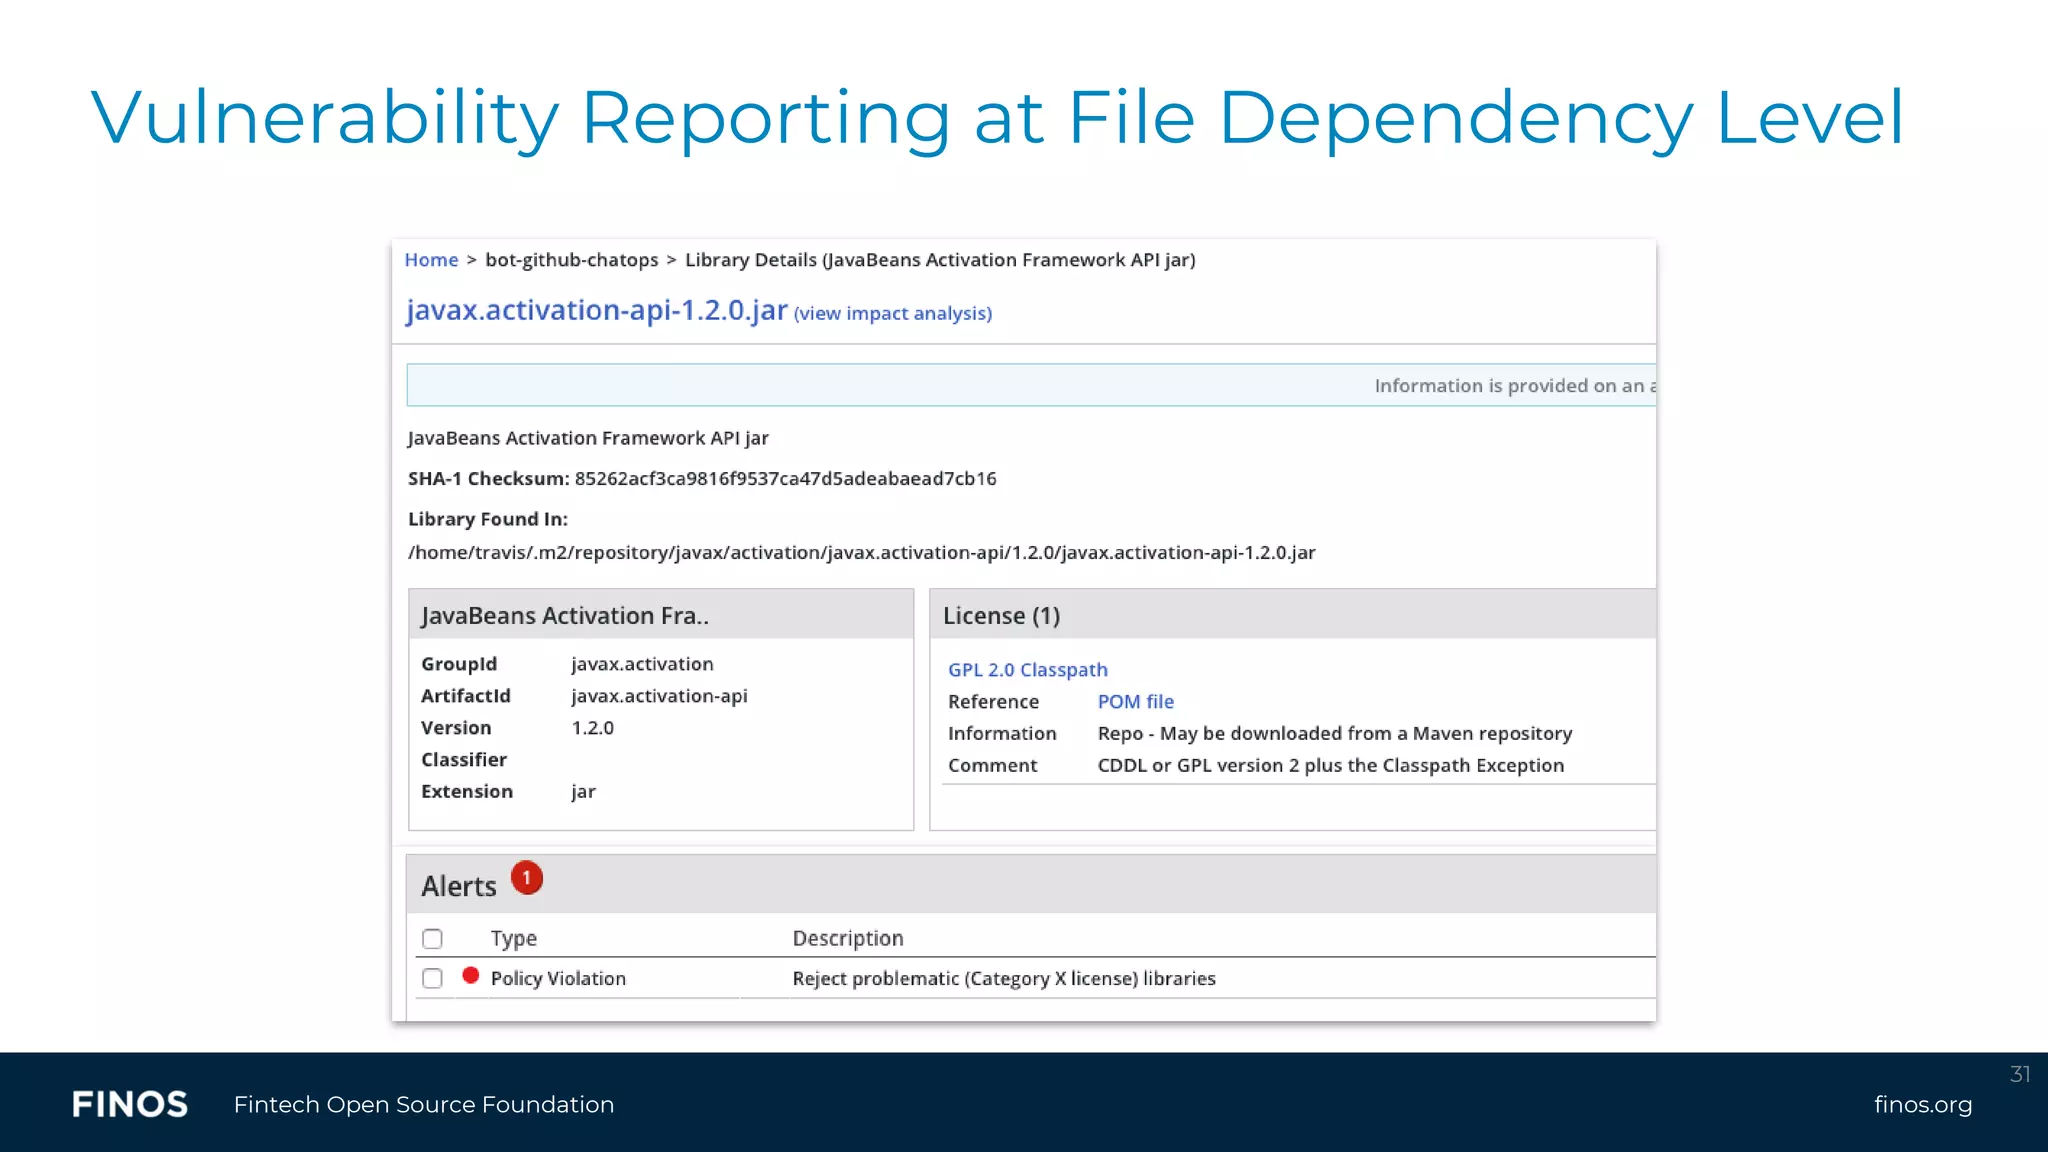2048x1152 pixels.
Task: Click the Alerts section heading
Action: [459, 886]
